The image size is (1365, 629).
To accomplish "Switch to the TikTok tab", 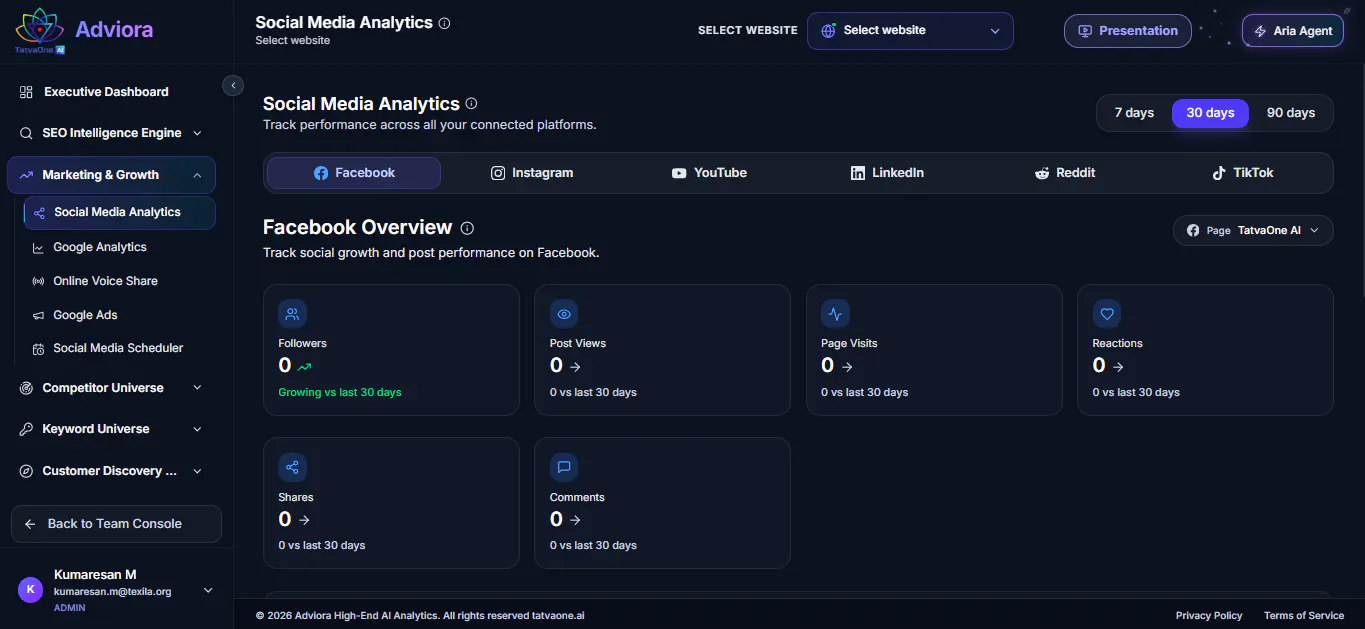I will point(1243,173).
